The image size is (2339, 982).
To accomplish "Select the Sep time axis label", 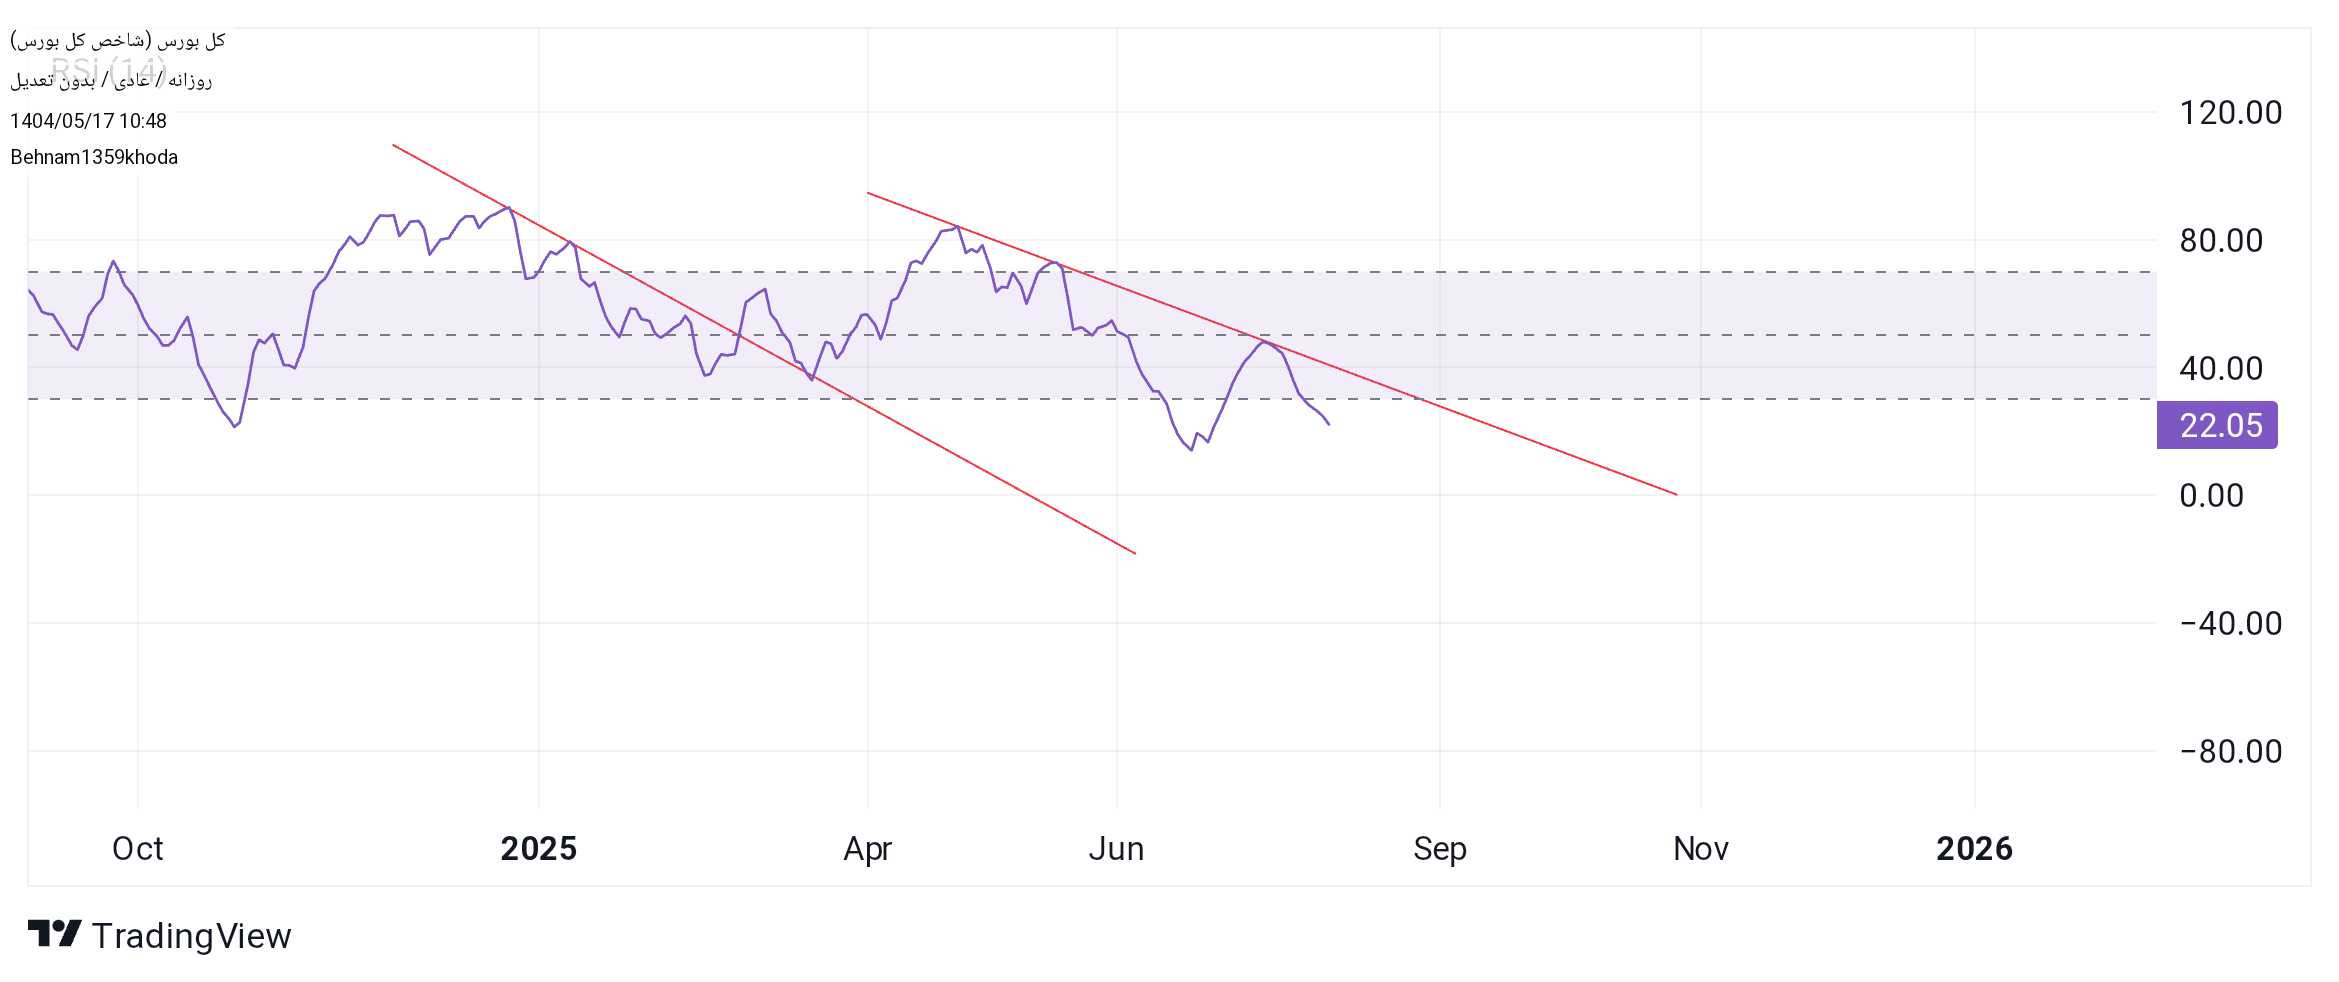I will pyautogui.click(x=1439, y=848).
